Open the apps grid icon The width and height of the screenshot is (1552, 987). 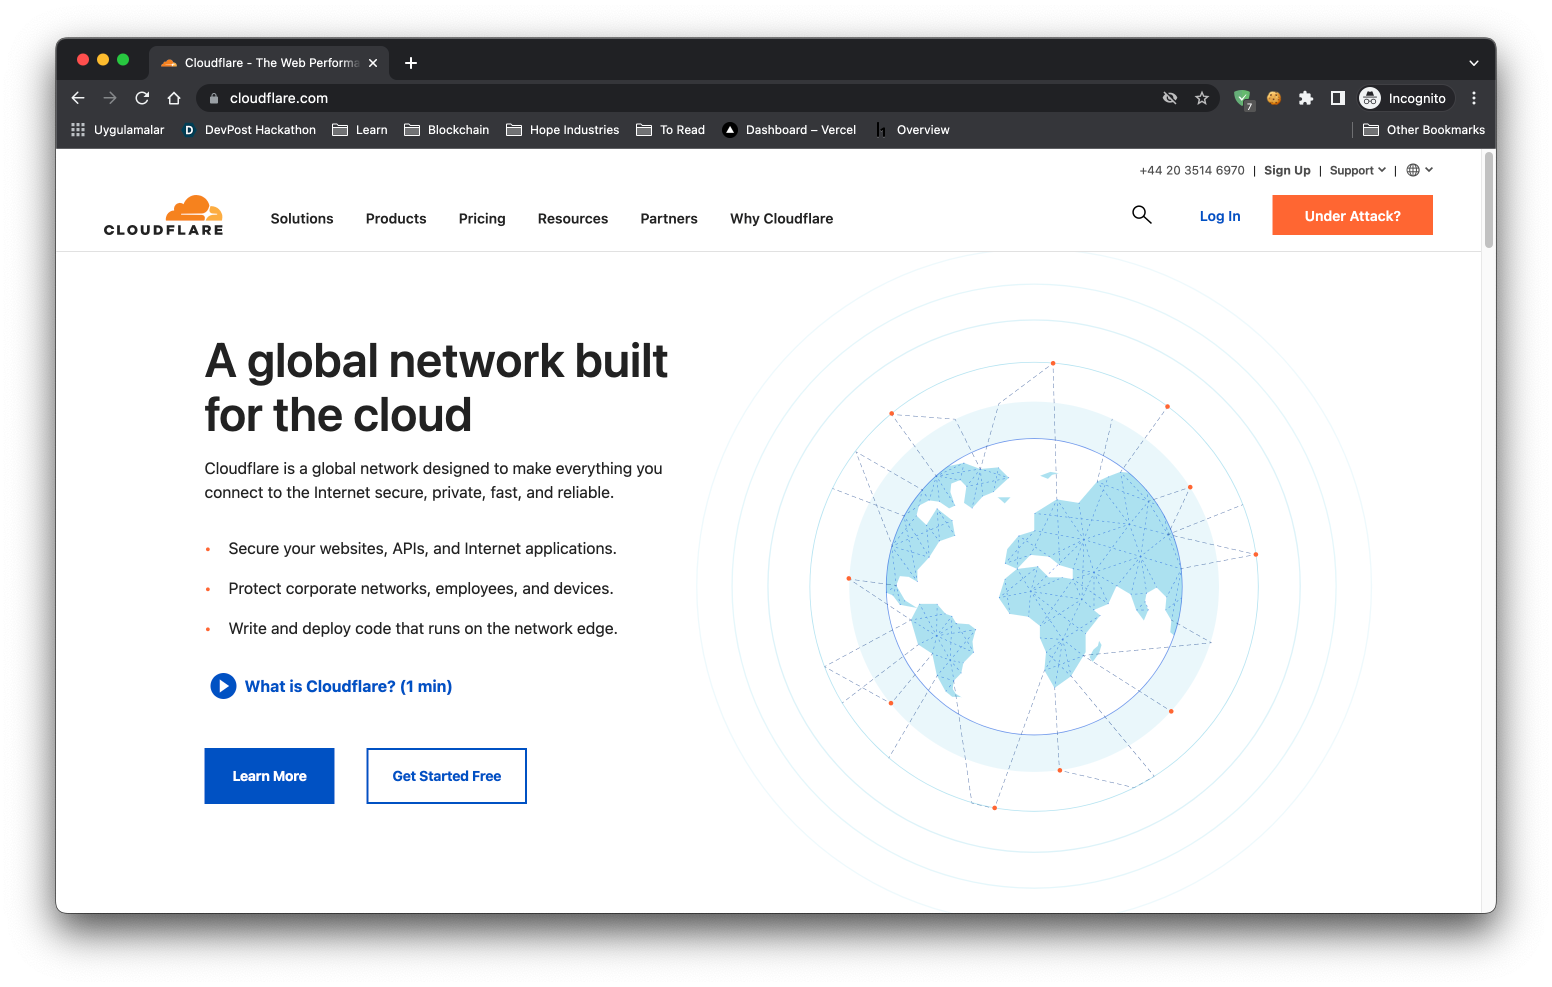(x=77, y=130)
